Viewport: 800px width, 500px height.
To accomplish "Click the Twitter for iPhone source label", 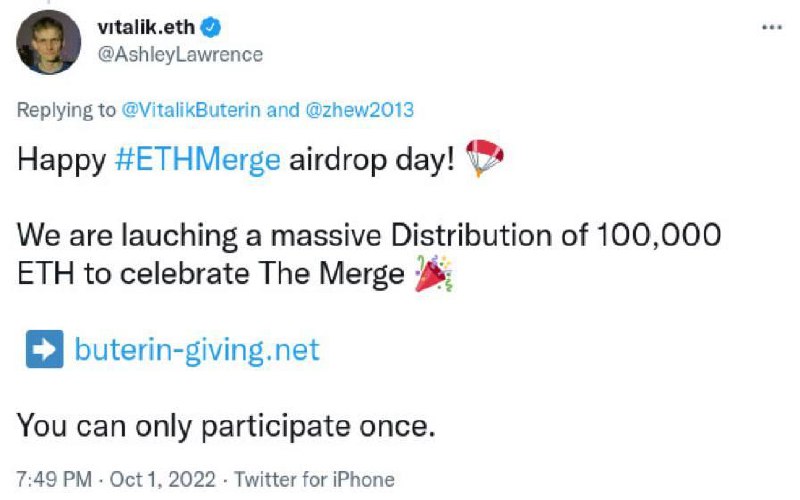I will point(313,479).
